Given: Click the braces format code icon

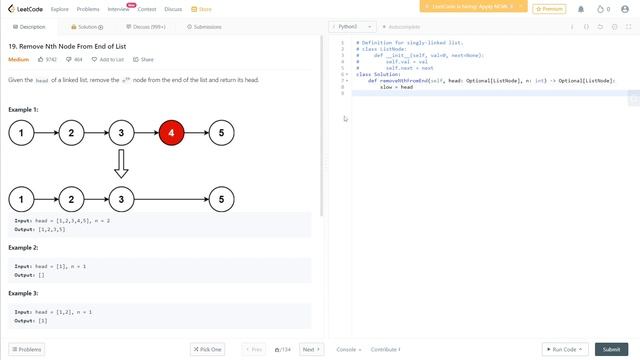Looking at the screenshot, I should [586, 27].
